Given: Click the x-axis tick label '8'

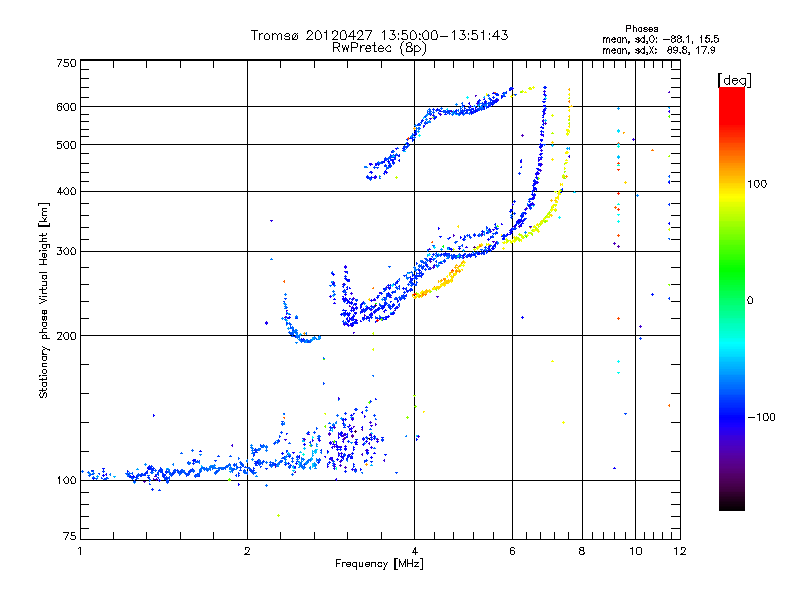Looking at the screenshot, I should tap(582, 551).
